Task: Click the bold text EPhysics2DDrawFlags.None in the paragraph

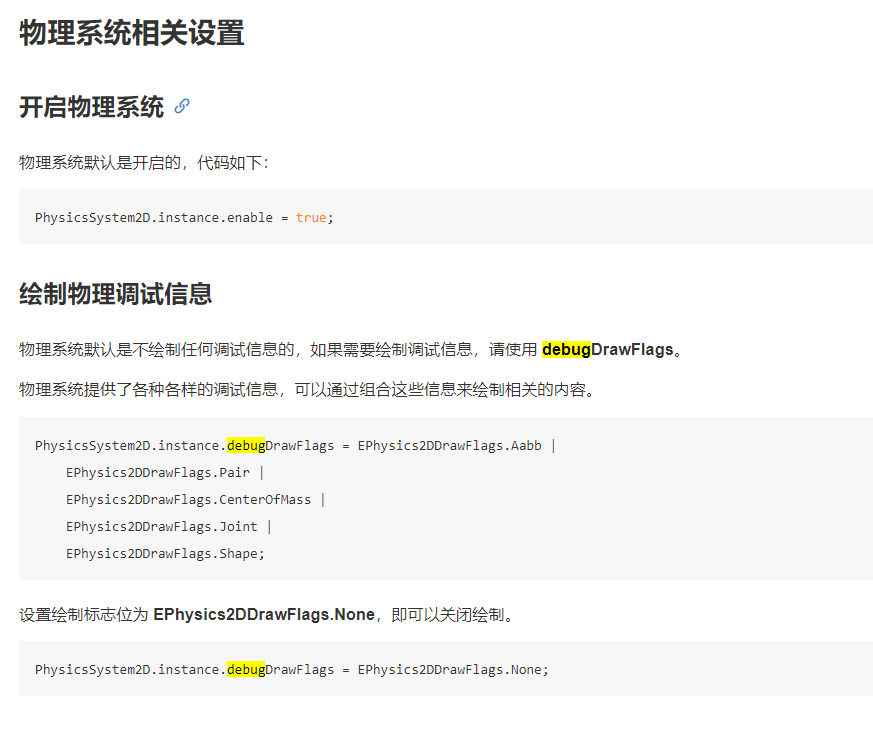Action: tap(264, 614)
